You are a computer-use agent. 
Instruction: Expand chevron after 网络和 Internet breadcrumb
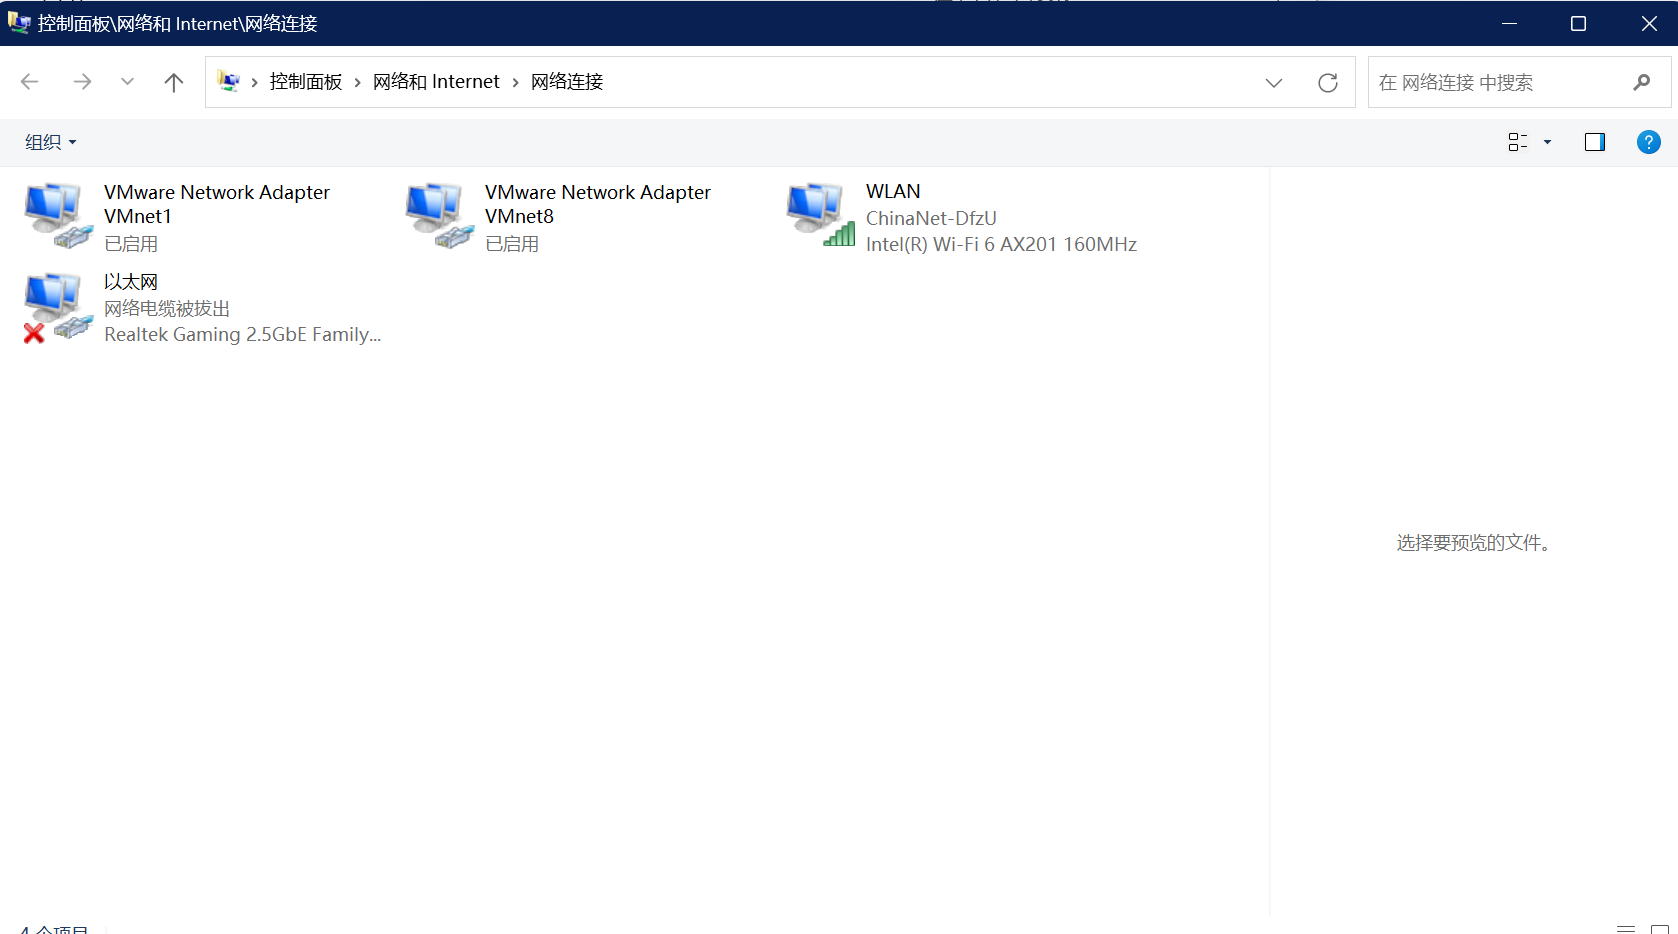(x=515, y=82)
